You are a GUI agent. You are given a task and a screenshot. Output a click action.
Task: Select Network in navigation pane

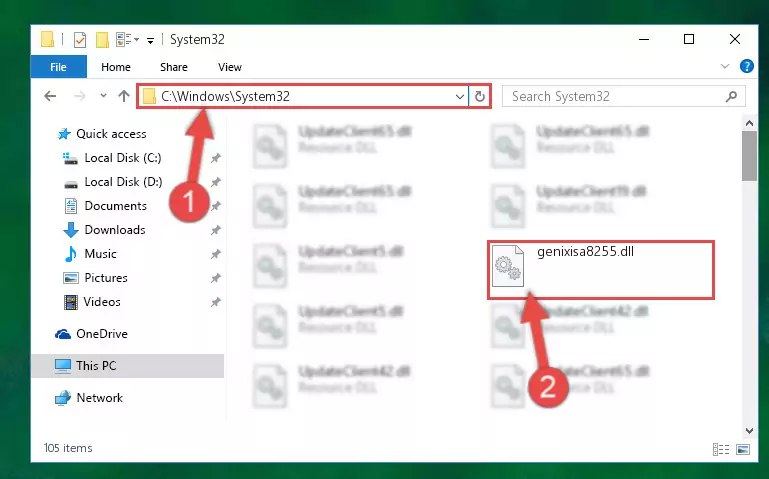(x=100, y=398)
